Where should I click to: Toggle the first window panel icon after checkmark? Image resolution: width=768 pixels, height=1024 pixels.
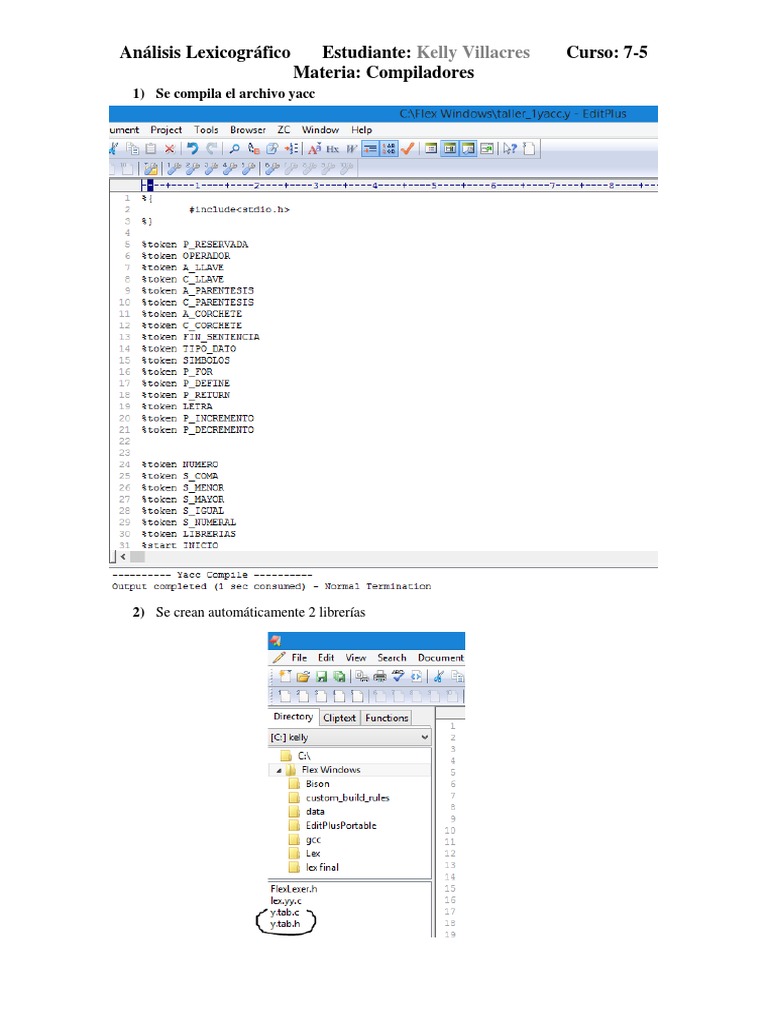point(431,149)
